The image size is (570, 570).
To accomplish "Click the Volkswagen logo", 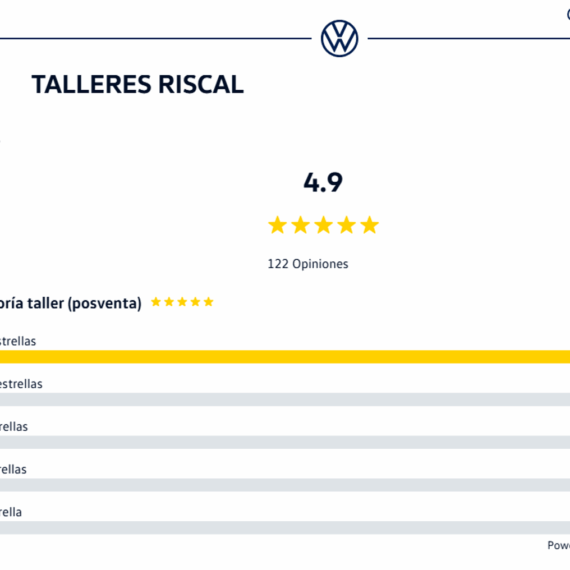I will click(340, 39).
